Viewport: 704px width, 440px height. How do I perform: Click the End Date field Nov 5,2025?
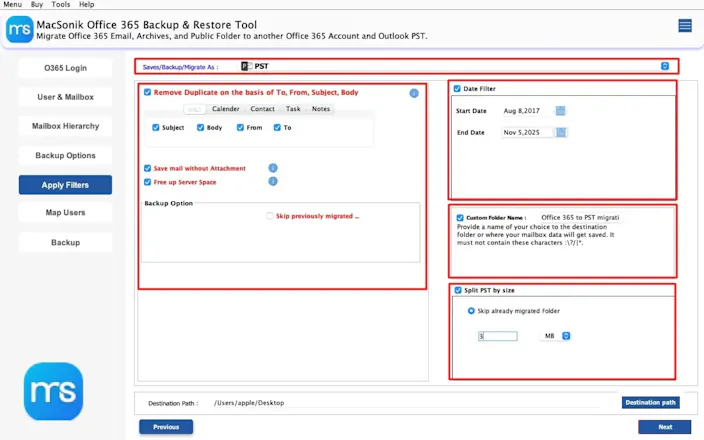[x=527, y=132]
